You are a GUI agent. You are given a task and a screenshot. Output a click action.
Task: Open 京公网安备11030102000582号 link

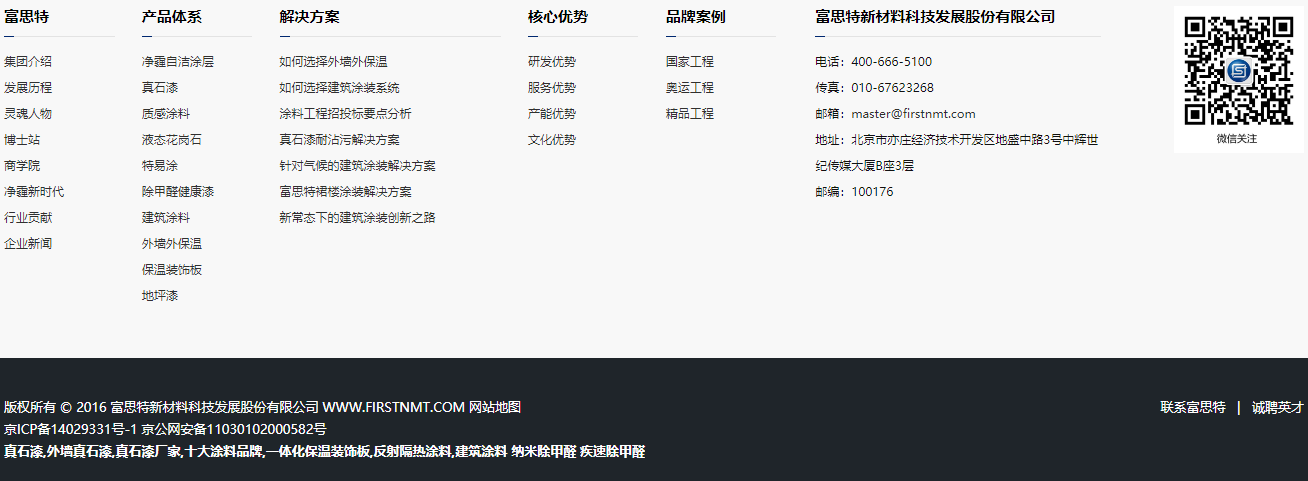[x=234, y=429]
